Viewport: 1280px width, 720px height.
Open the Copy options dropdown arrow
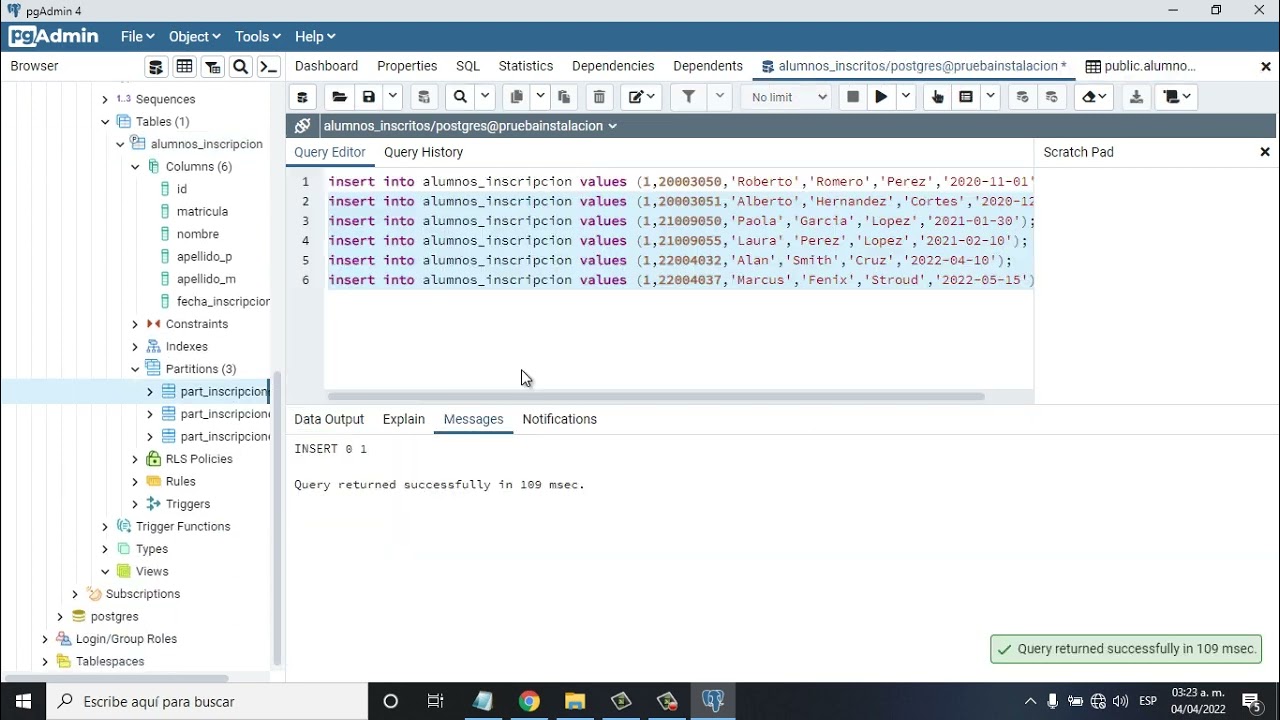540,97
